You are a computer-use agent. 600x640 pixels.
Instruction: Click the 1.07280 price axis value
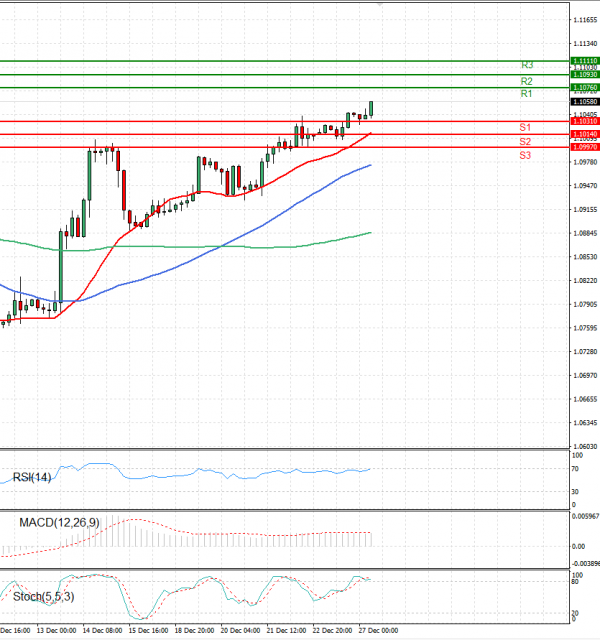pos(585,351)
